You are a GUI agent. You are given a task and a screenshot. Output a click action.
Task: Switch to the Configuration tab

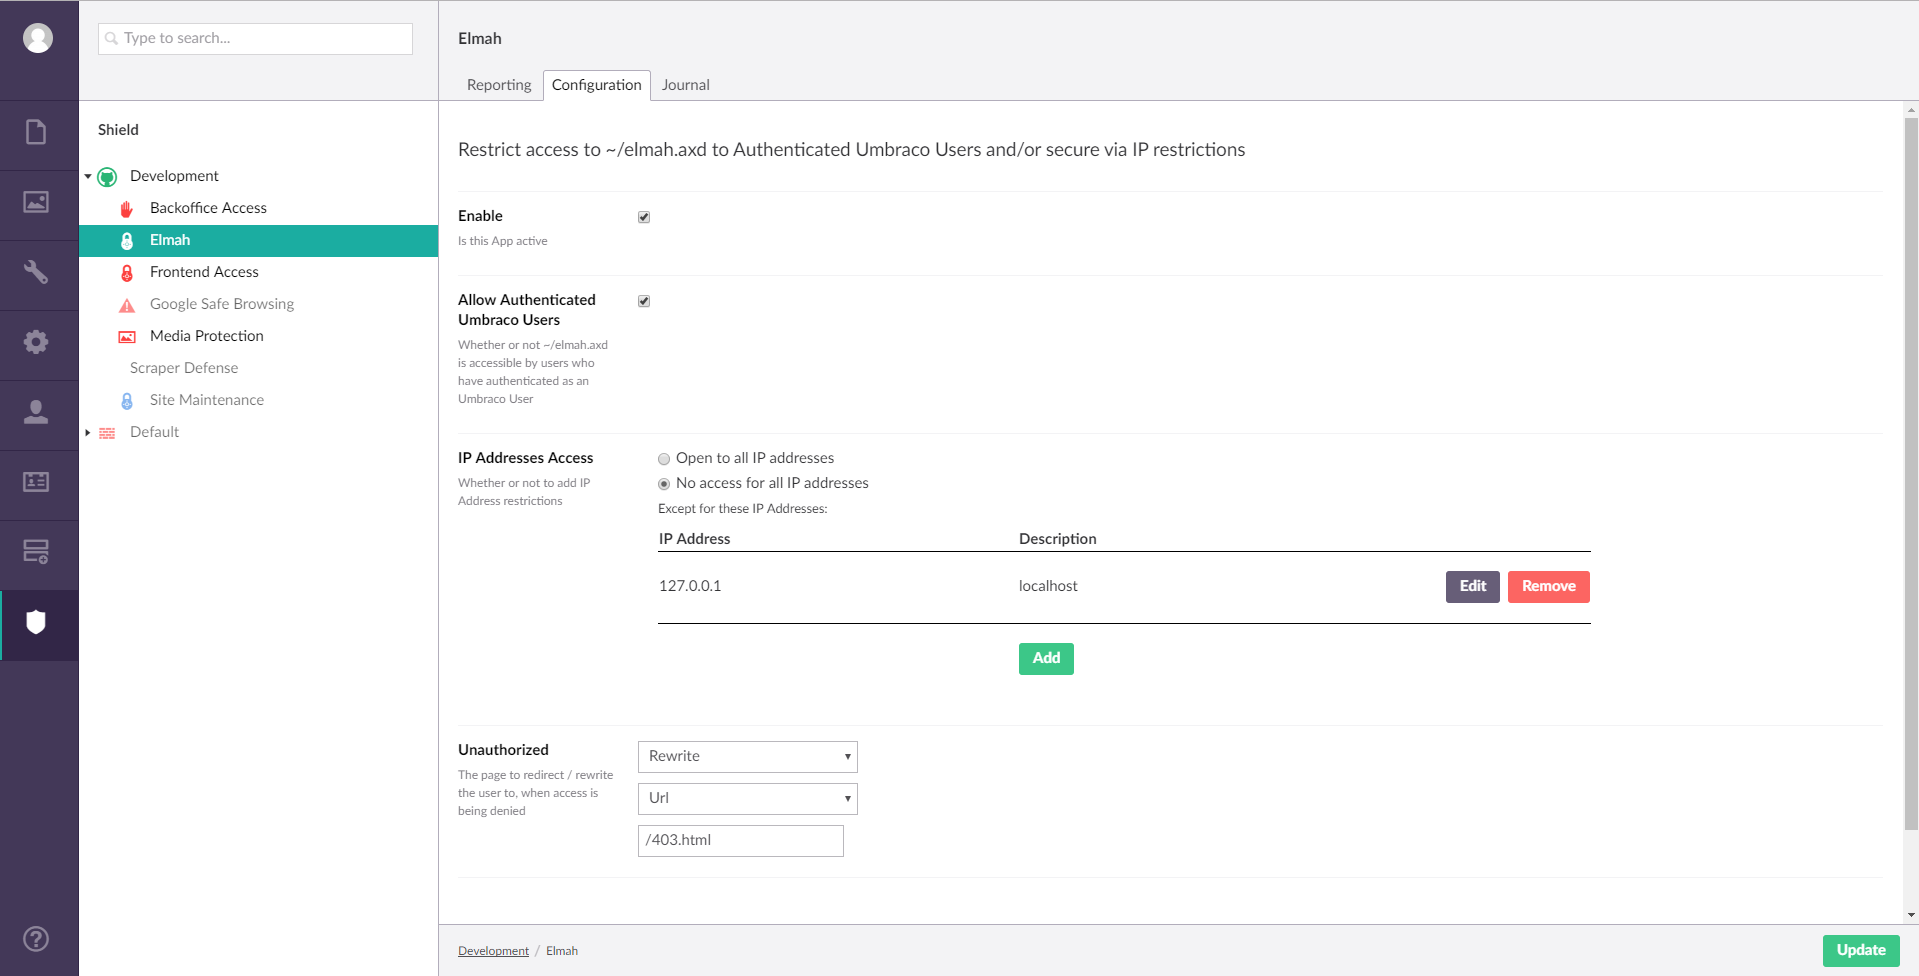(597, 85)
